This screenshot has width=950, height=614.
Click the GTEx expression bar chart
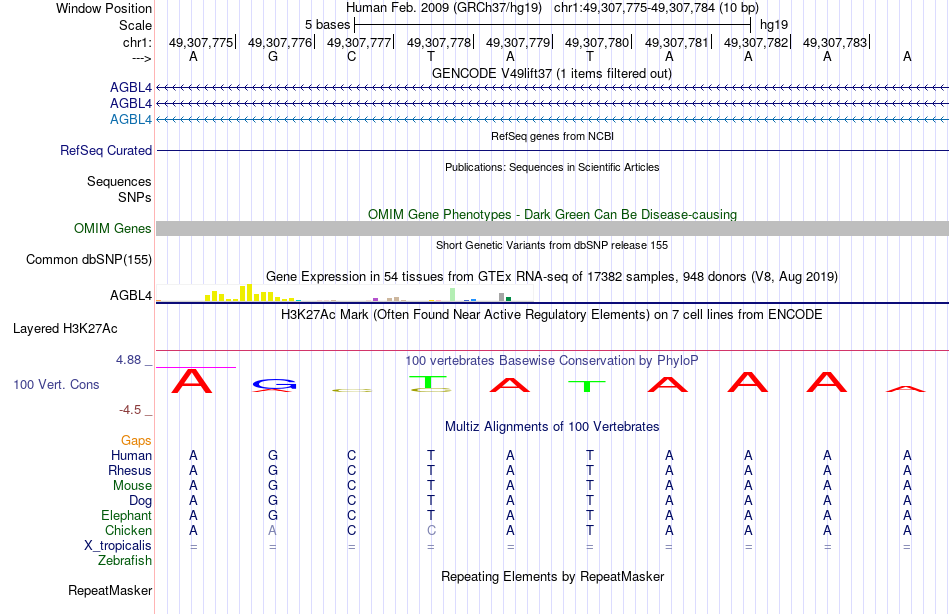[344, 293]
